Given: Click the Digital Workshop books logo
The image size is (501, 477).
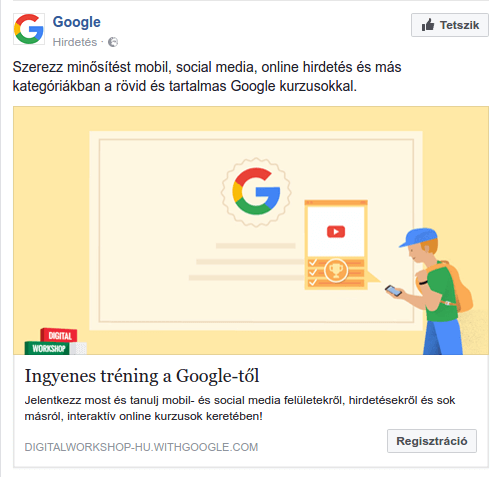Looking at the screenshot, I should click(55, 341).
